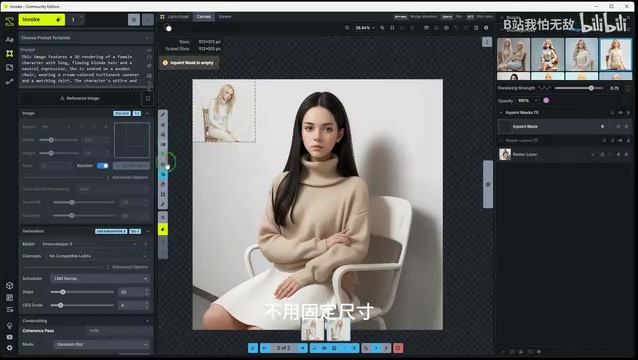This screenshot has width=638, height=360.
Task: Open the Scheduler LMS Karras dropdown
Action: click(x=100, y=279)
